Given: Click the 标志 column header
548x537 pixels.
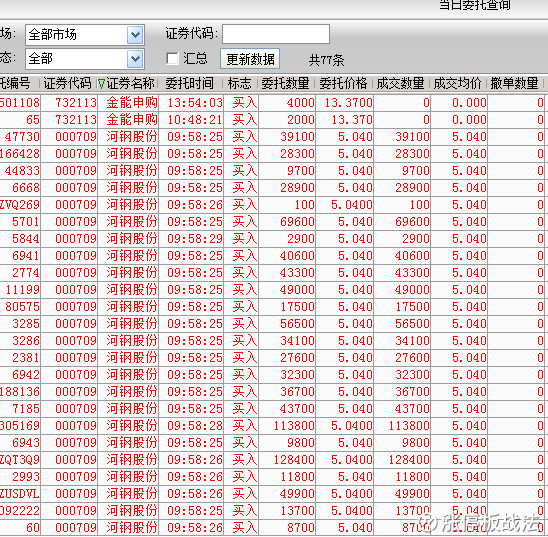Looking at the screenshot, I should (239, 84).
